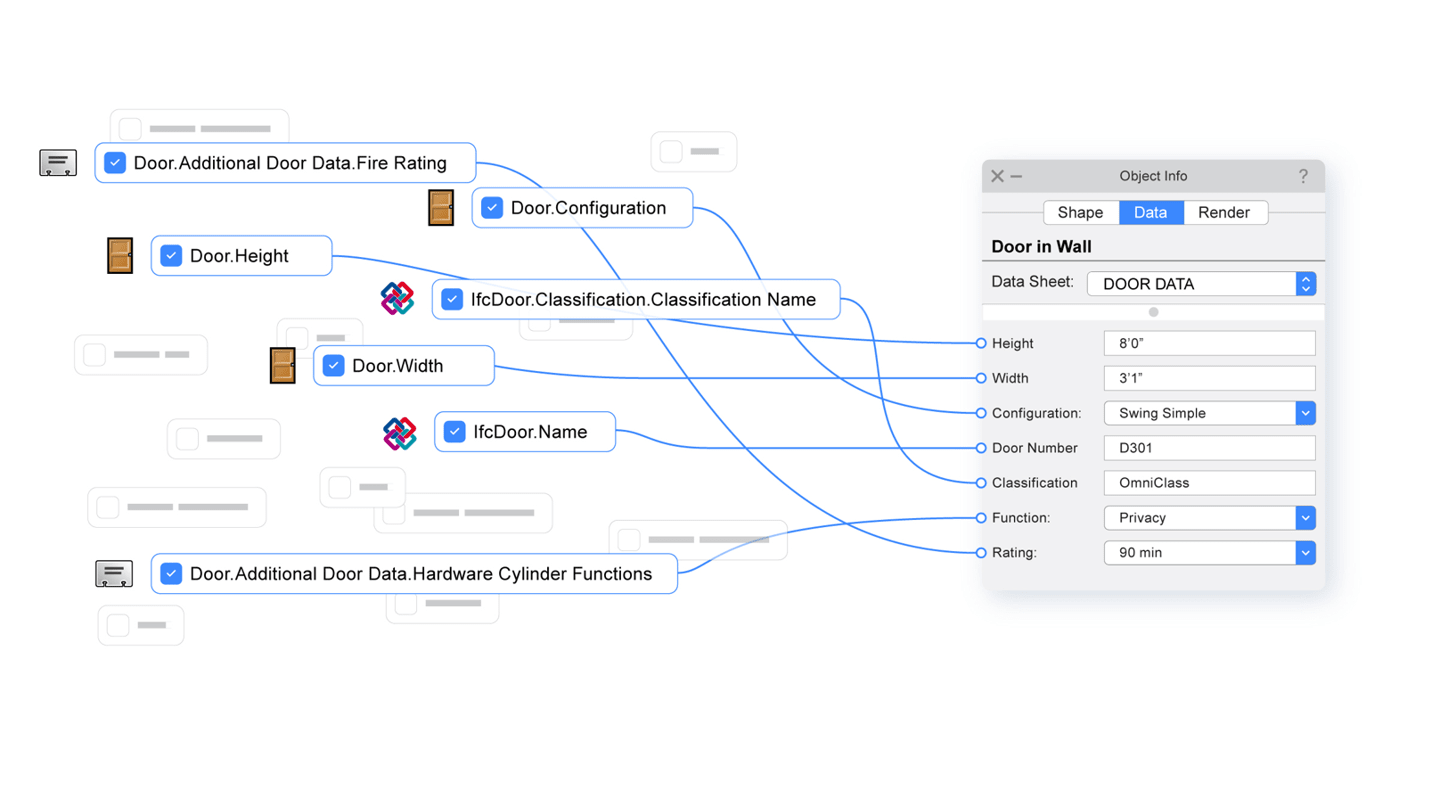Uncheck the IfcDoor.Name checkbox
Viewport: 1440px width, 800px height.
(x=455, y=432)
